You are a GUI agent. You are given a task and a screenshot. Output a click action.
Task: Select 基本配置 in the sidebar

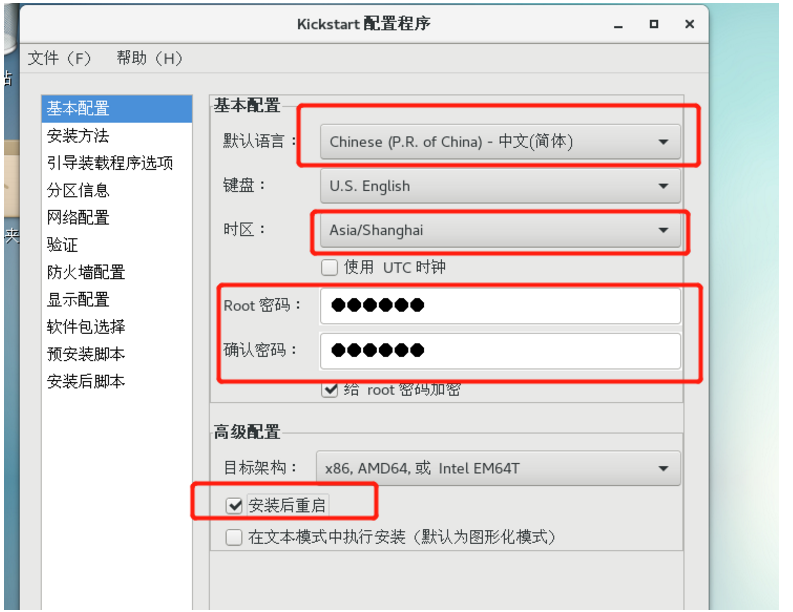click(117, 108)
